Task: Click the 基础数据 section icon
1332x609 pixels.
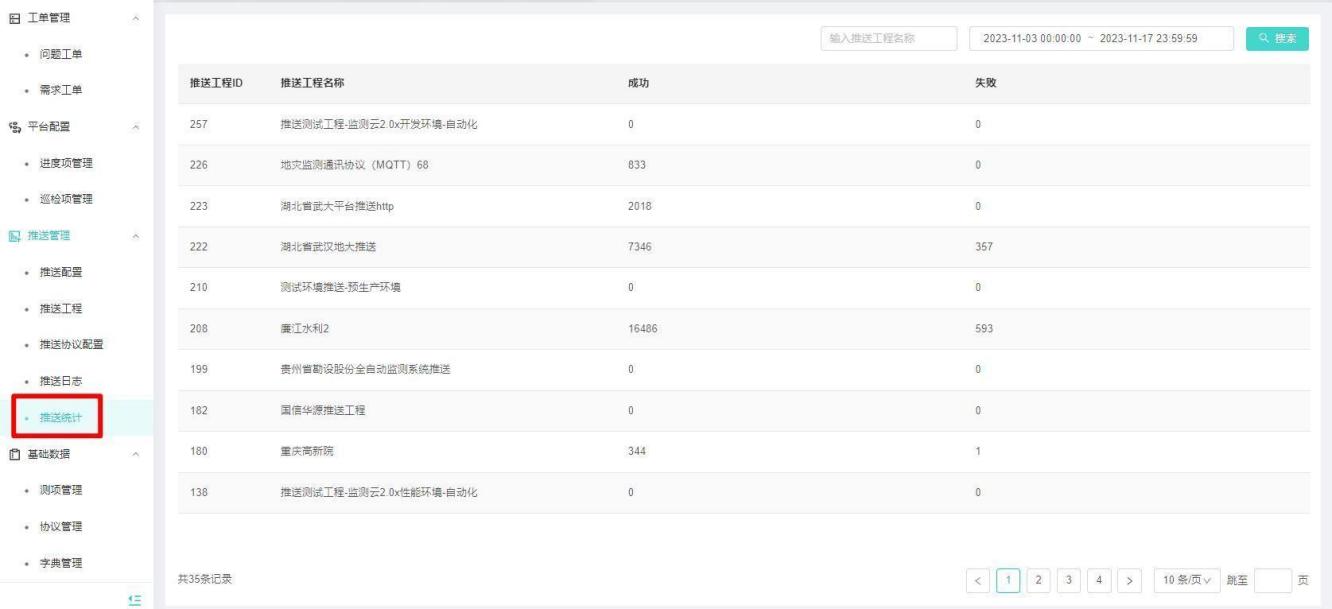Action: (13, 454)
